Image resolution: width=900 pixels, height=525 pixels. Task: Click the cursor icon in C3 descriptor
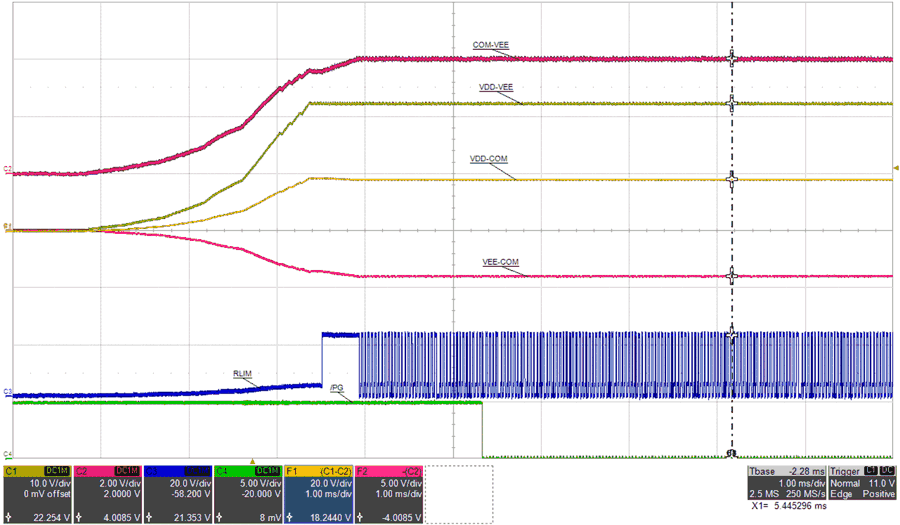pyautogui.click(x=149, y=518)
